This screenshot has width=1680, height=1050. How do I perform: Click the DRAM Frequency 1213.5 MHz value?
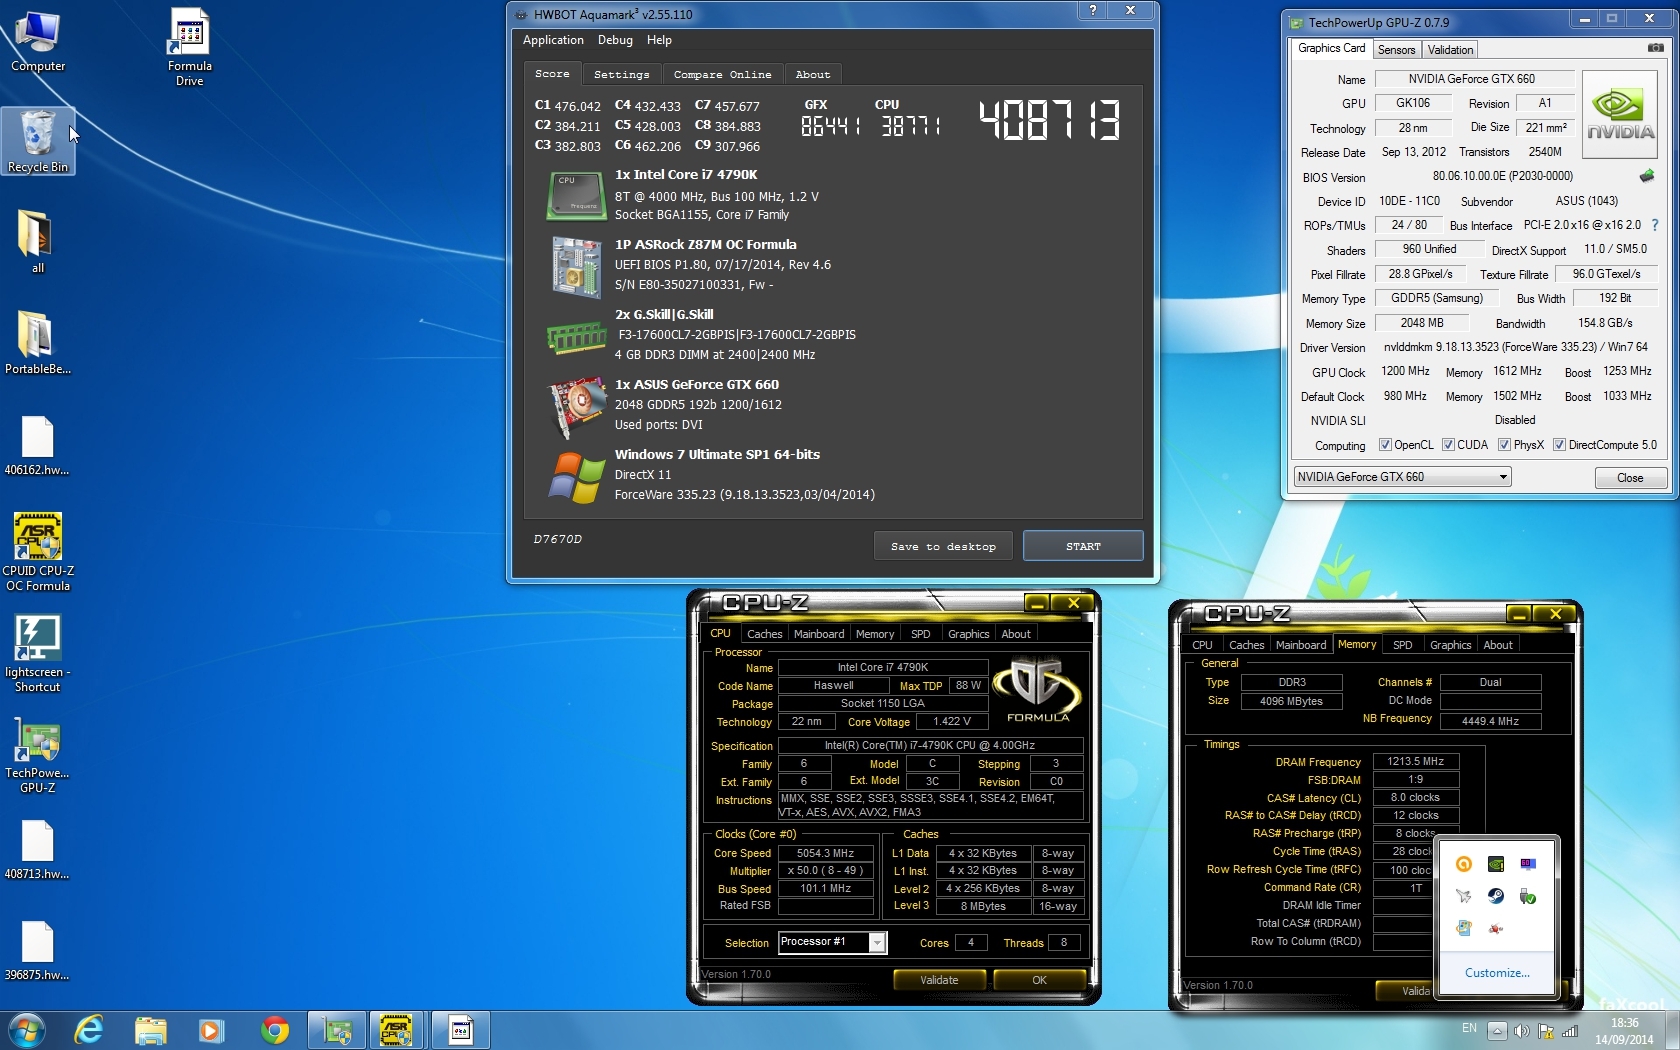(x=1415, y=761)
